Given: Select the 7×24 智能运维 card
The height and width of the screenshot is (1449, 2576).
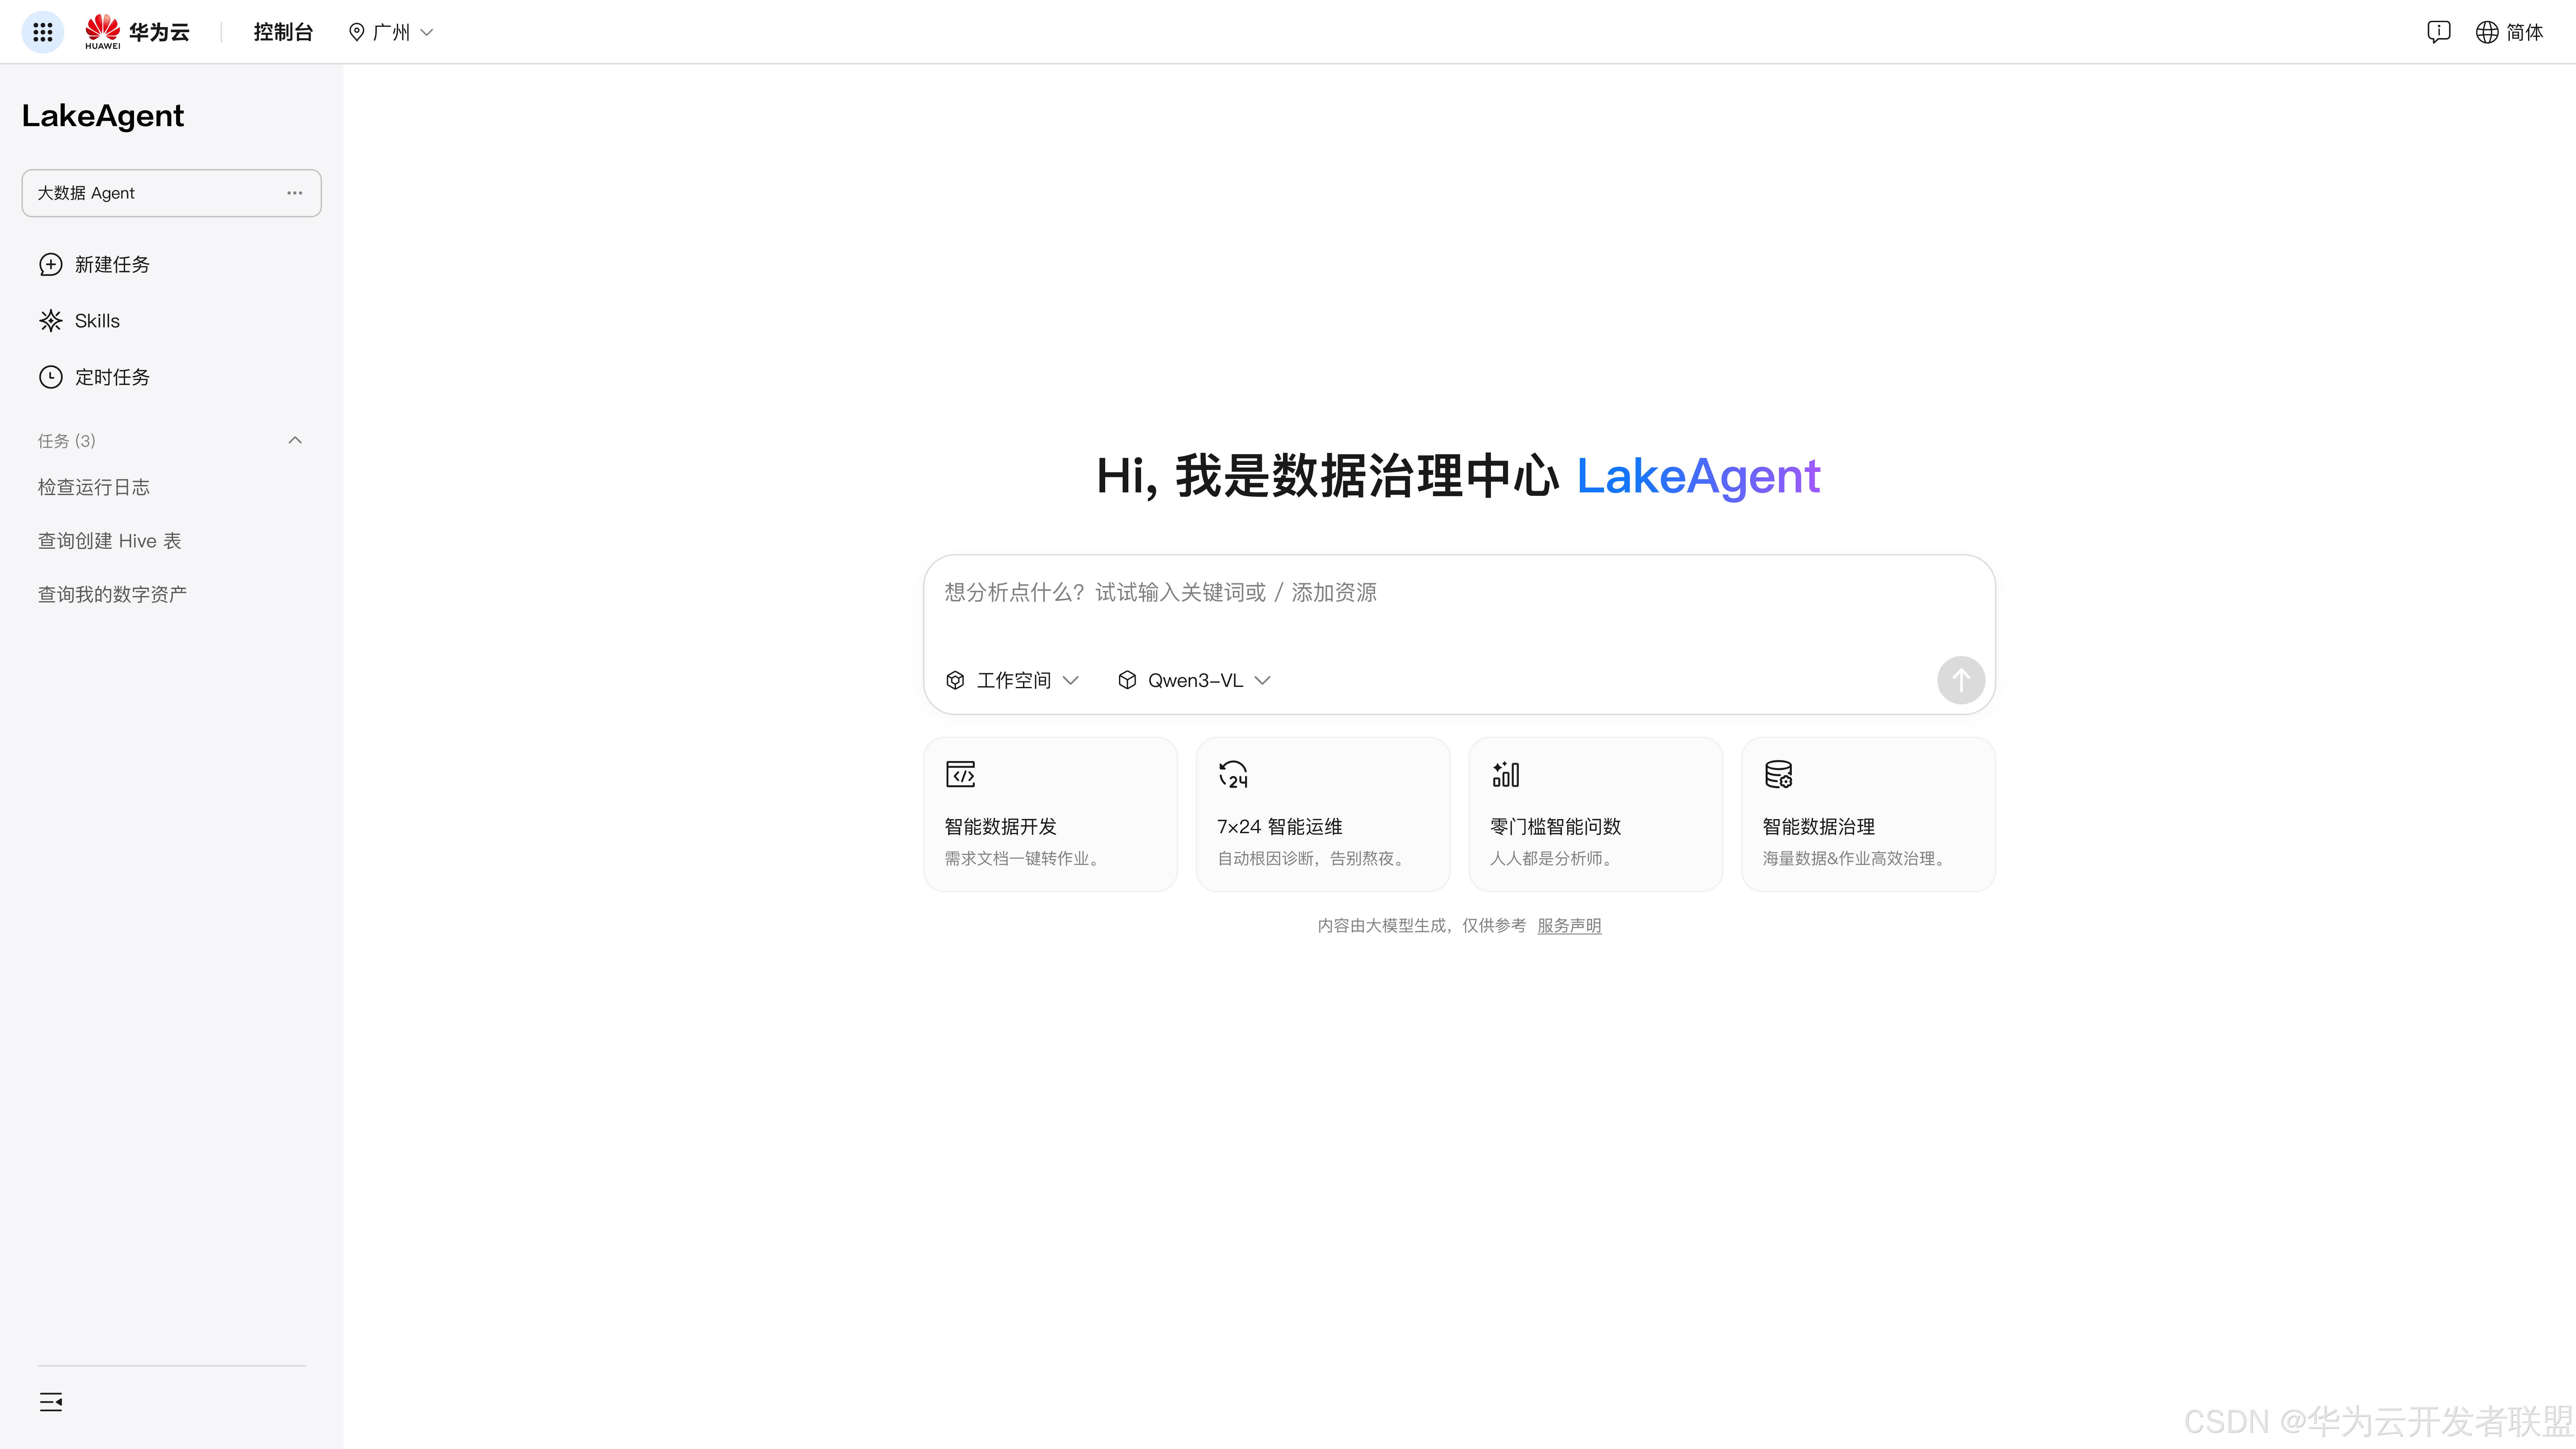Looking at the screenshot, I should (x=1323, y=814).
